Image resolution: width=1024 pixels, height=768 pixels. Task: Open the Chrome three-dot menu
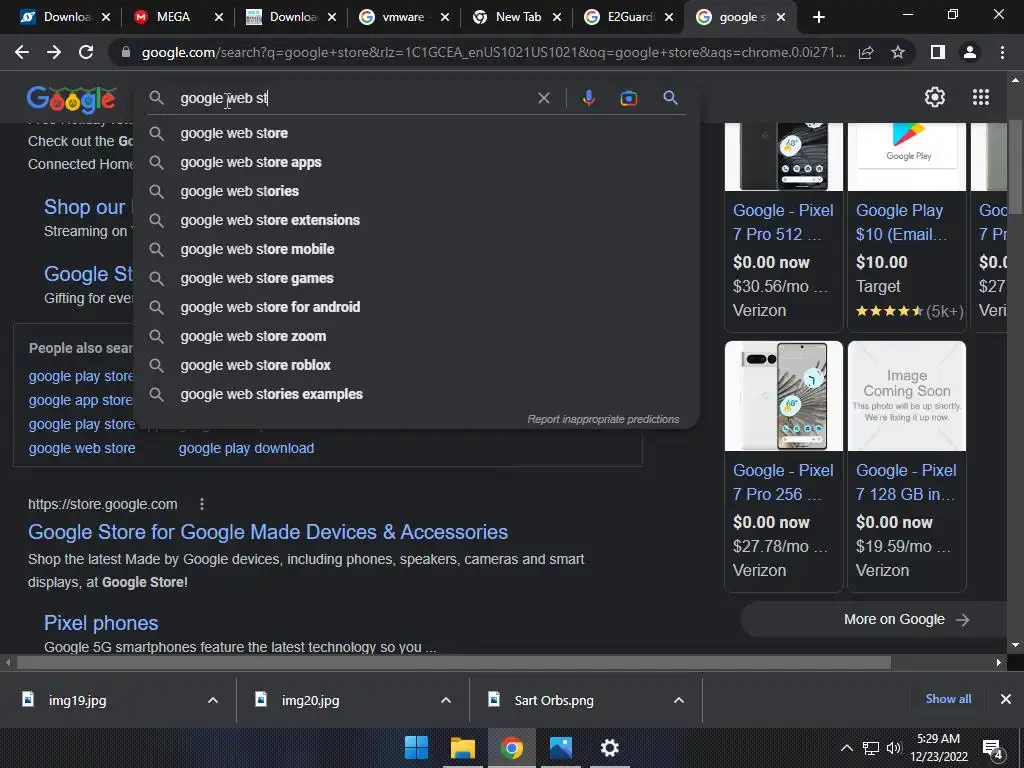pyautogui.click(x=1002, y=52)
